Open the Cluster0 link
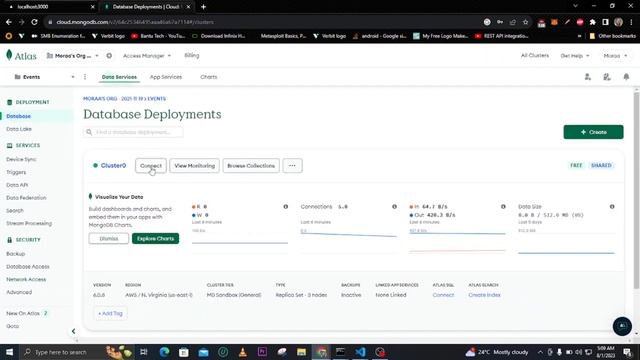 pos(113,165)
